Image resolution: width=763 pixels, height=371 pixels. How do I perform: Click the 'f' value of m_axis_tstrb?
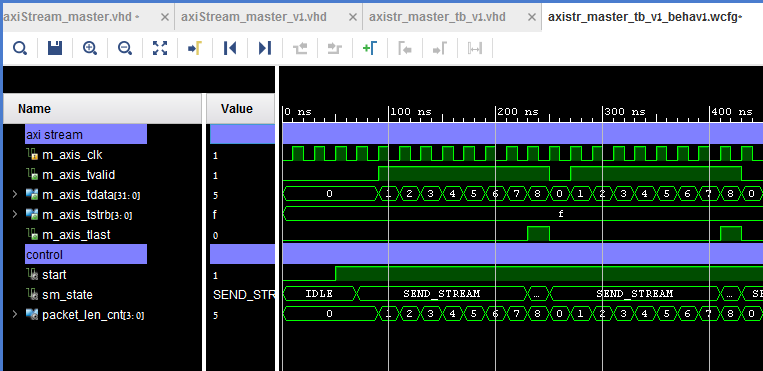pyautogui.click(x=215, y=215)
